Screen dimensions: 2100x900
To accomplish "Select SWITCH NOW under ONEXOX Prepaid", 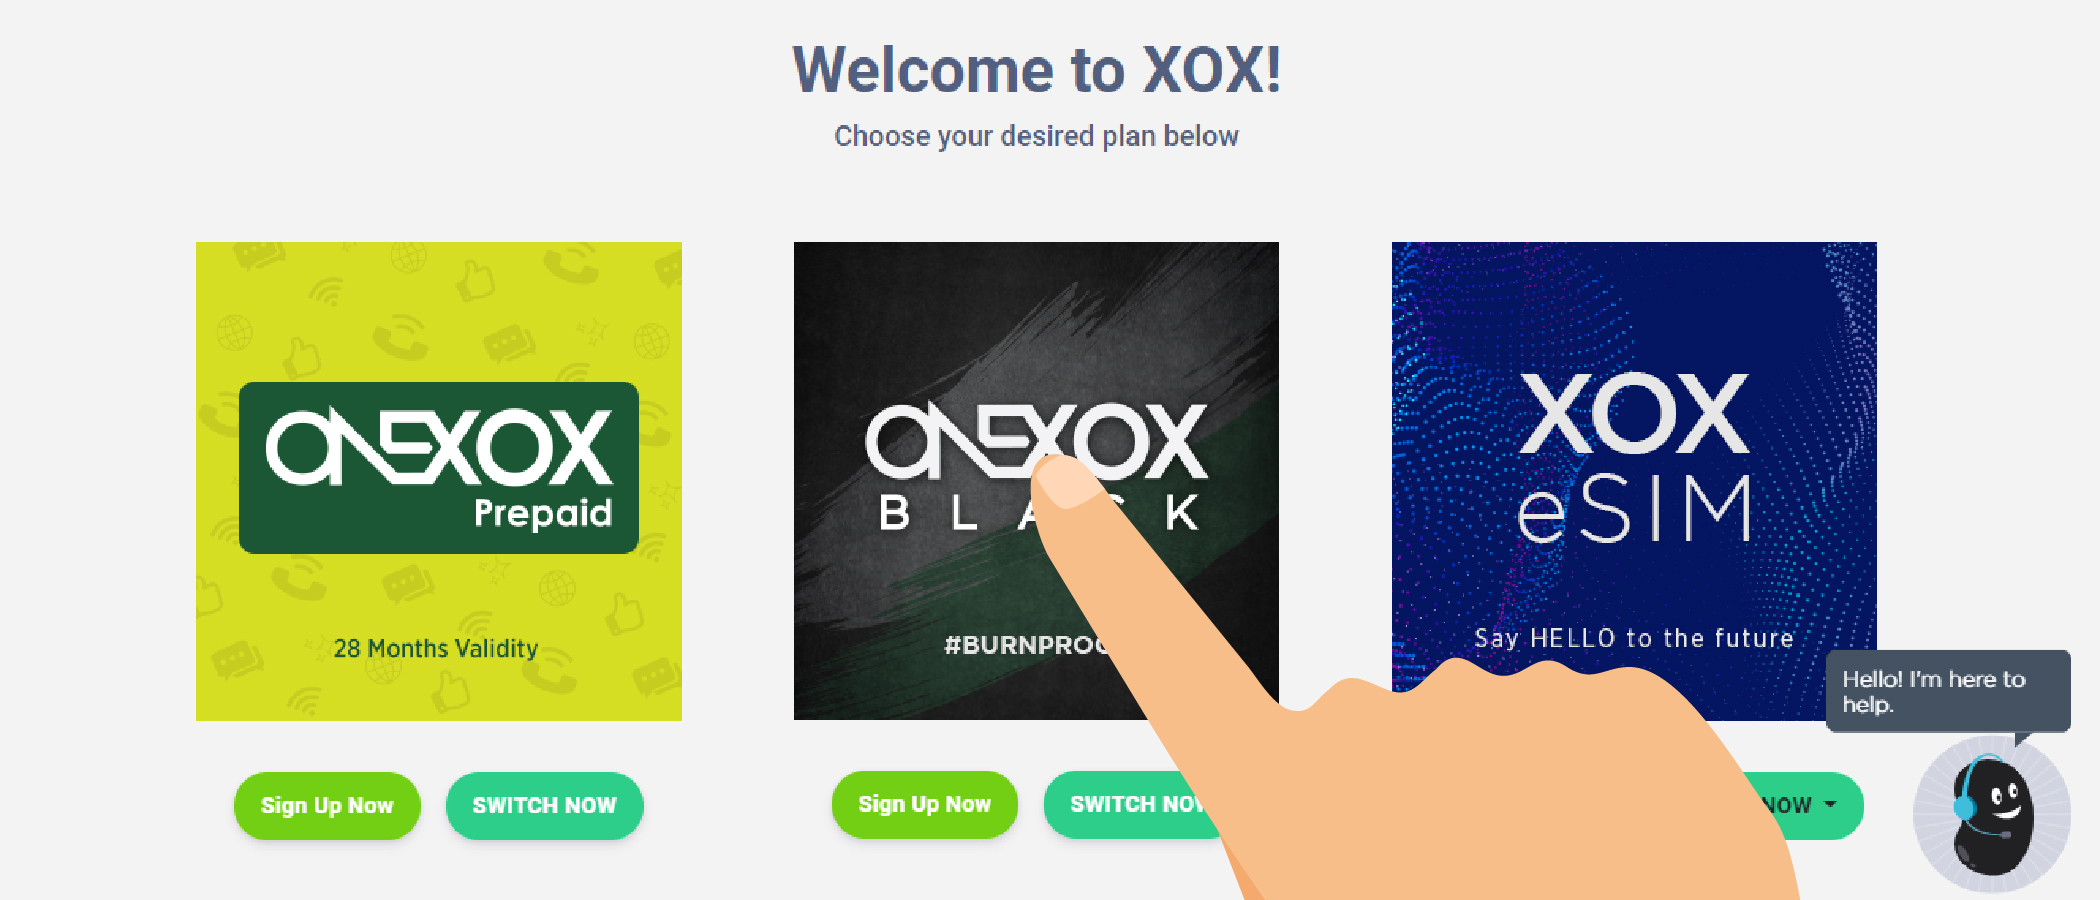I will pyautogui.click(x=544, y=805).
